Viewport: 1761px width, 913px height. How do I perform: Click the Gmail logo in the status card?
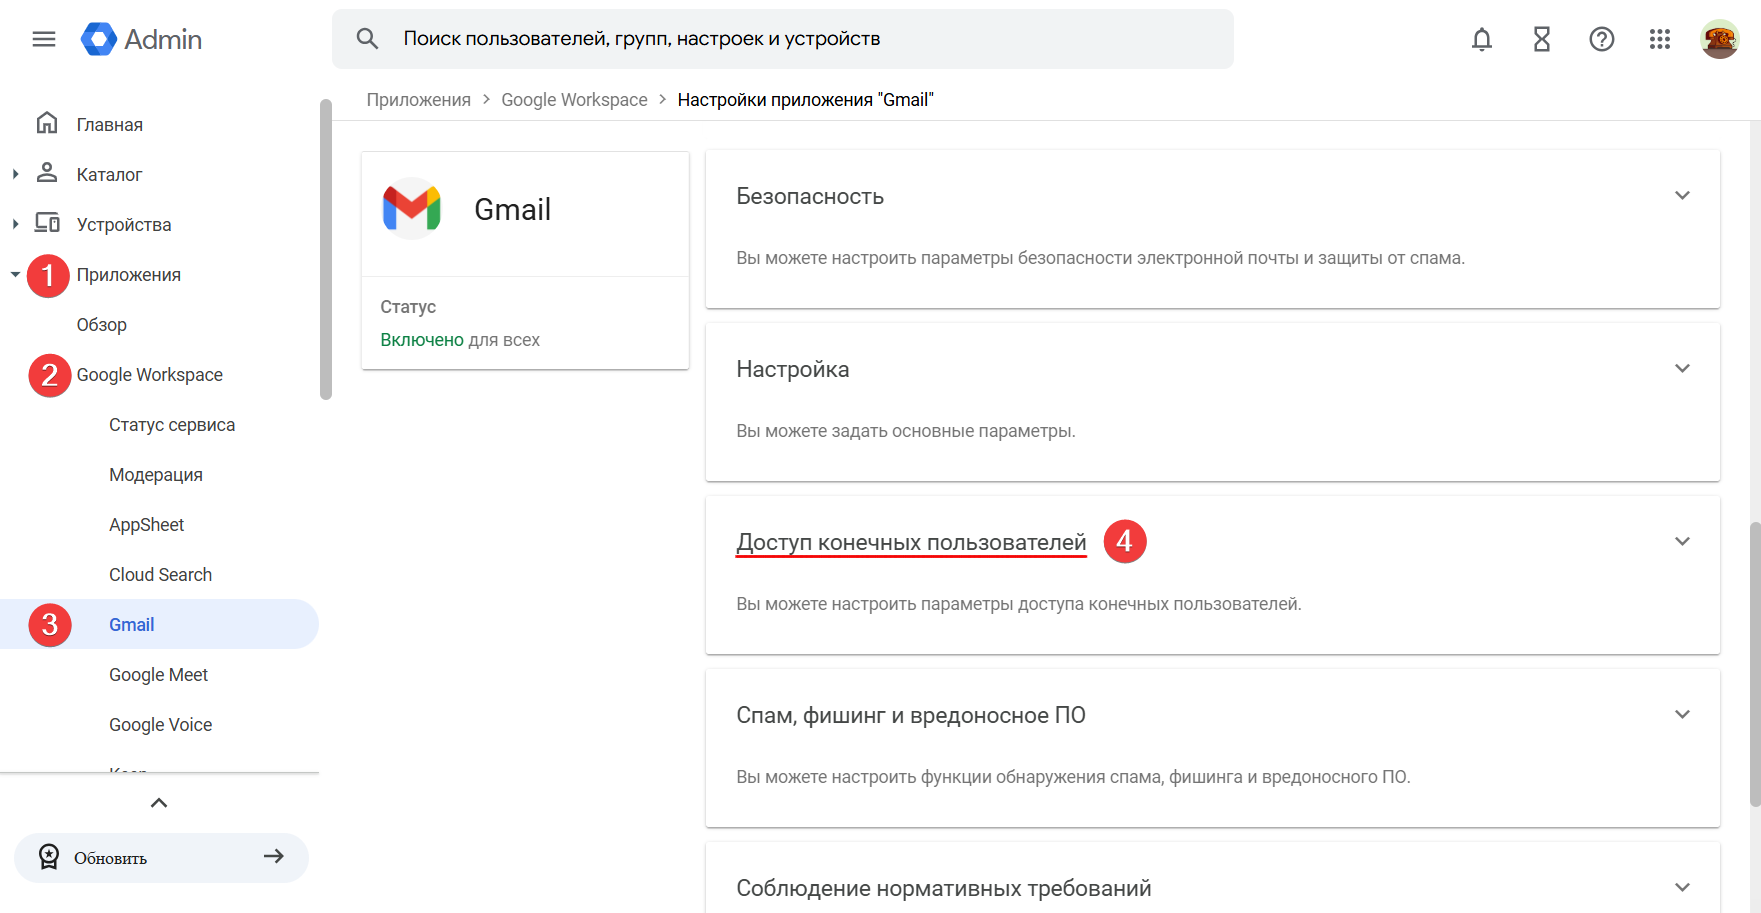tap(412, 209)
